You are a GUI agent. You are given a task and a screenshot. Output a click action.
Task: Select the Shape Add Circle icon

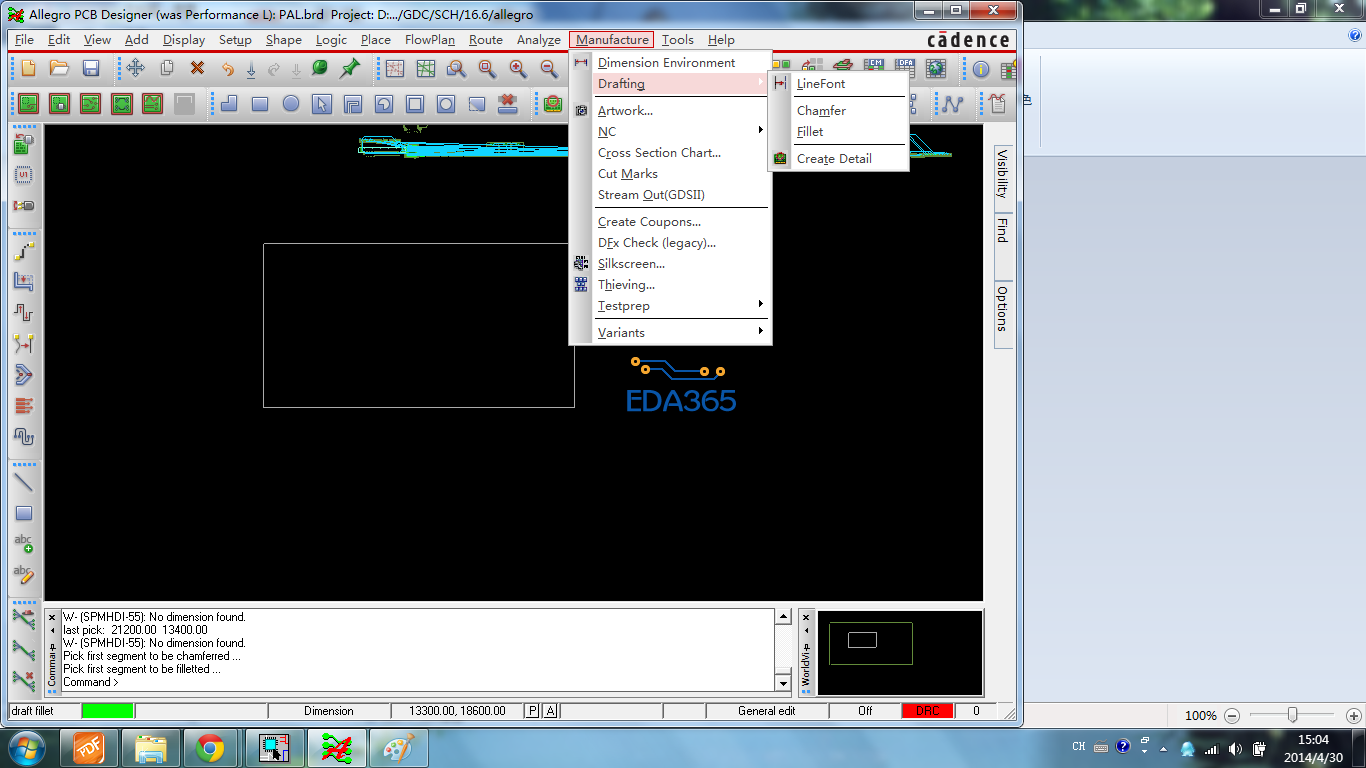click(x=291, y=103)
